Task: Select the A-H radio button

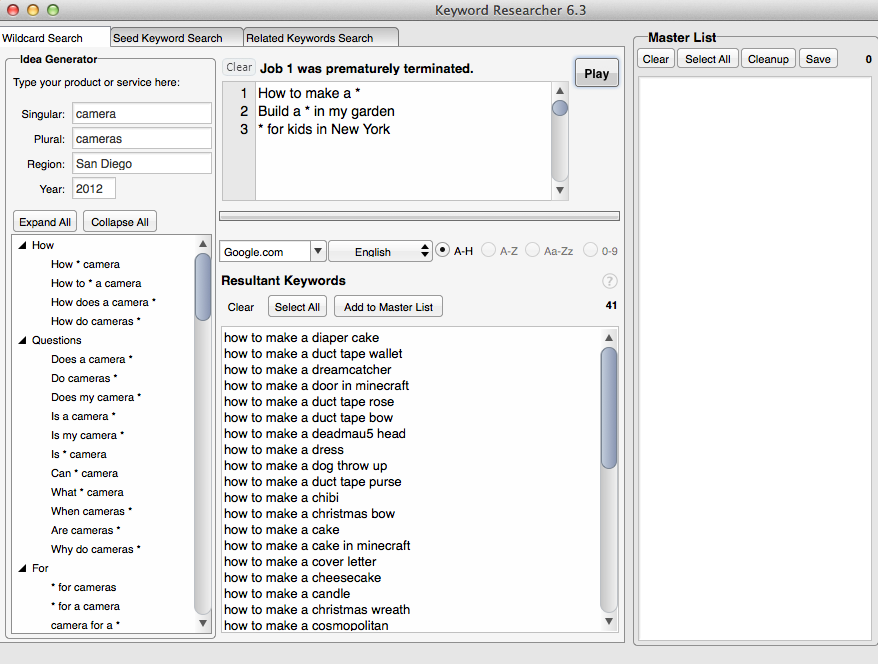Action: click(x=442, y=250)
